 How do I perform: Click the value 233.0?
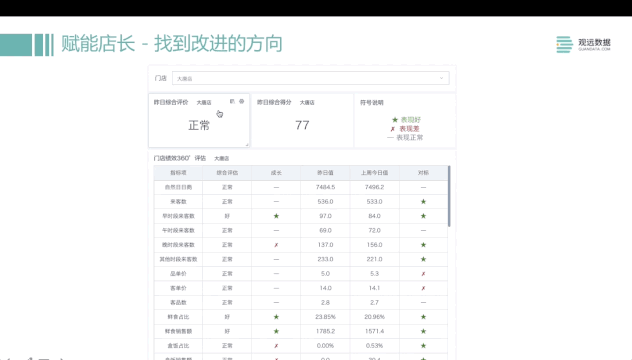[x=325, y=259]
